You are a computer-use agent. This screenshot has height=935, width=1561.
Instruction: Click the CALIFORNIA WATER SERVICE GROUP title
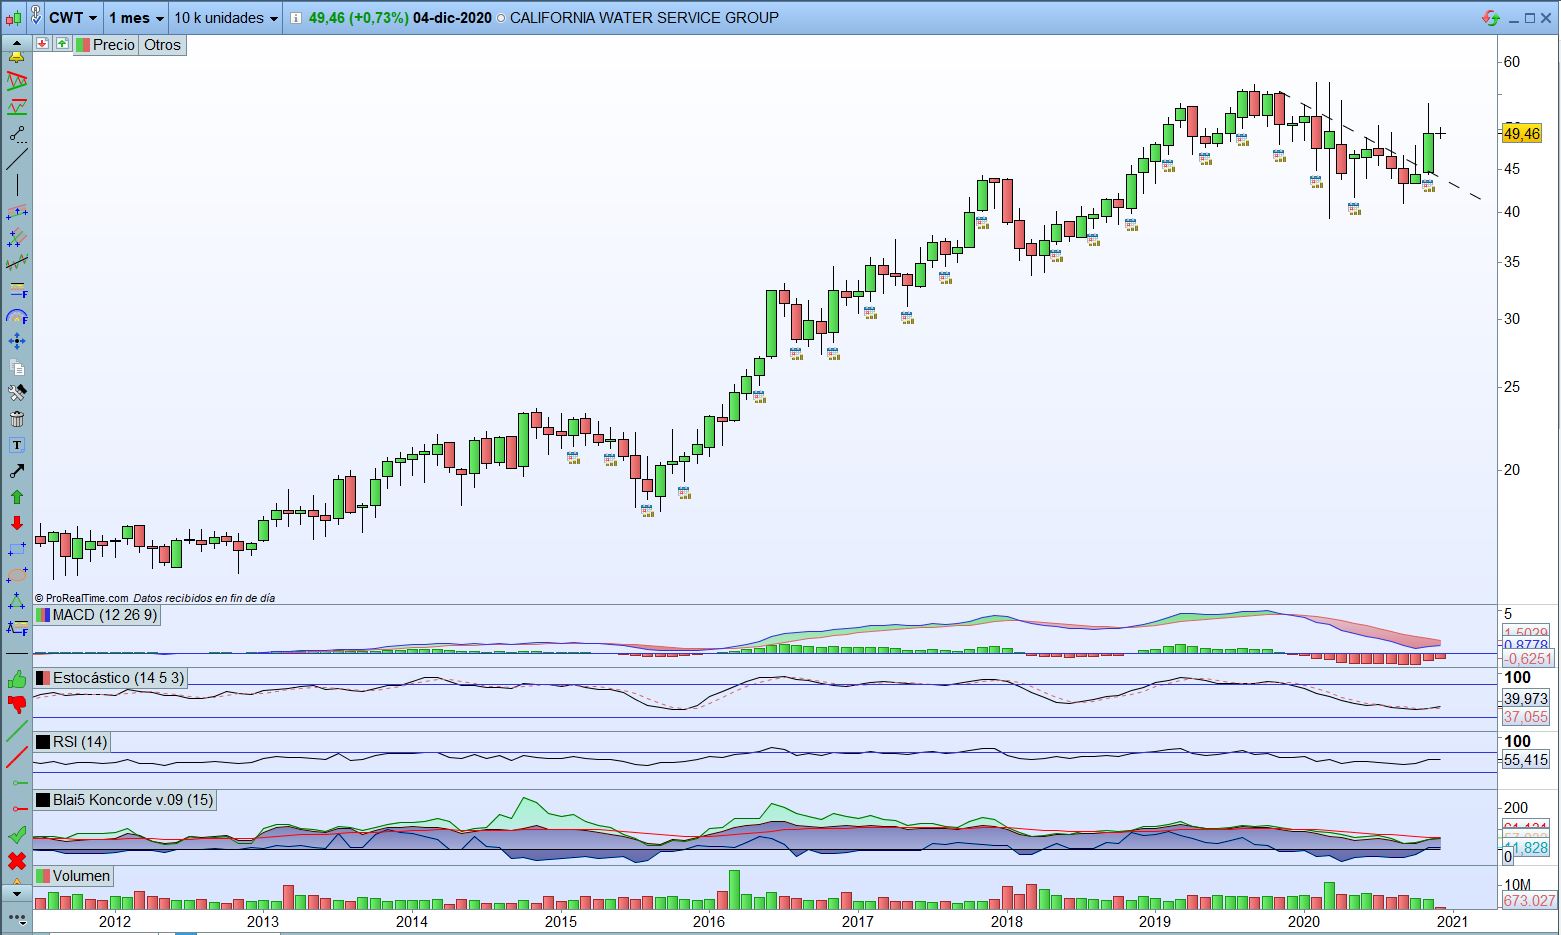pos(644,18)
